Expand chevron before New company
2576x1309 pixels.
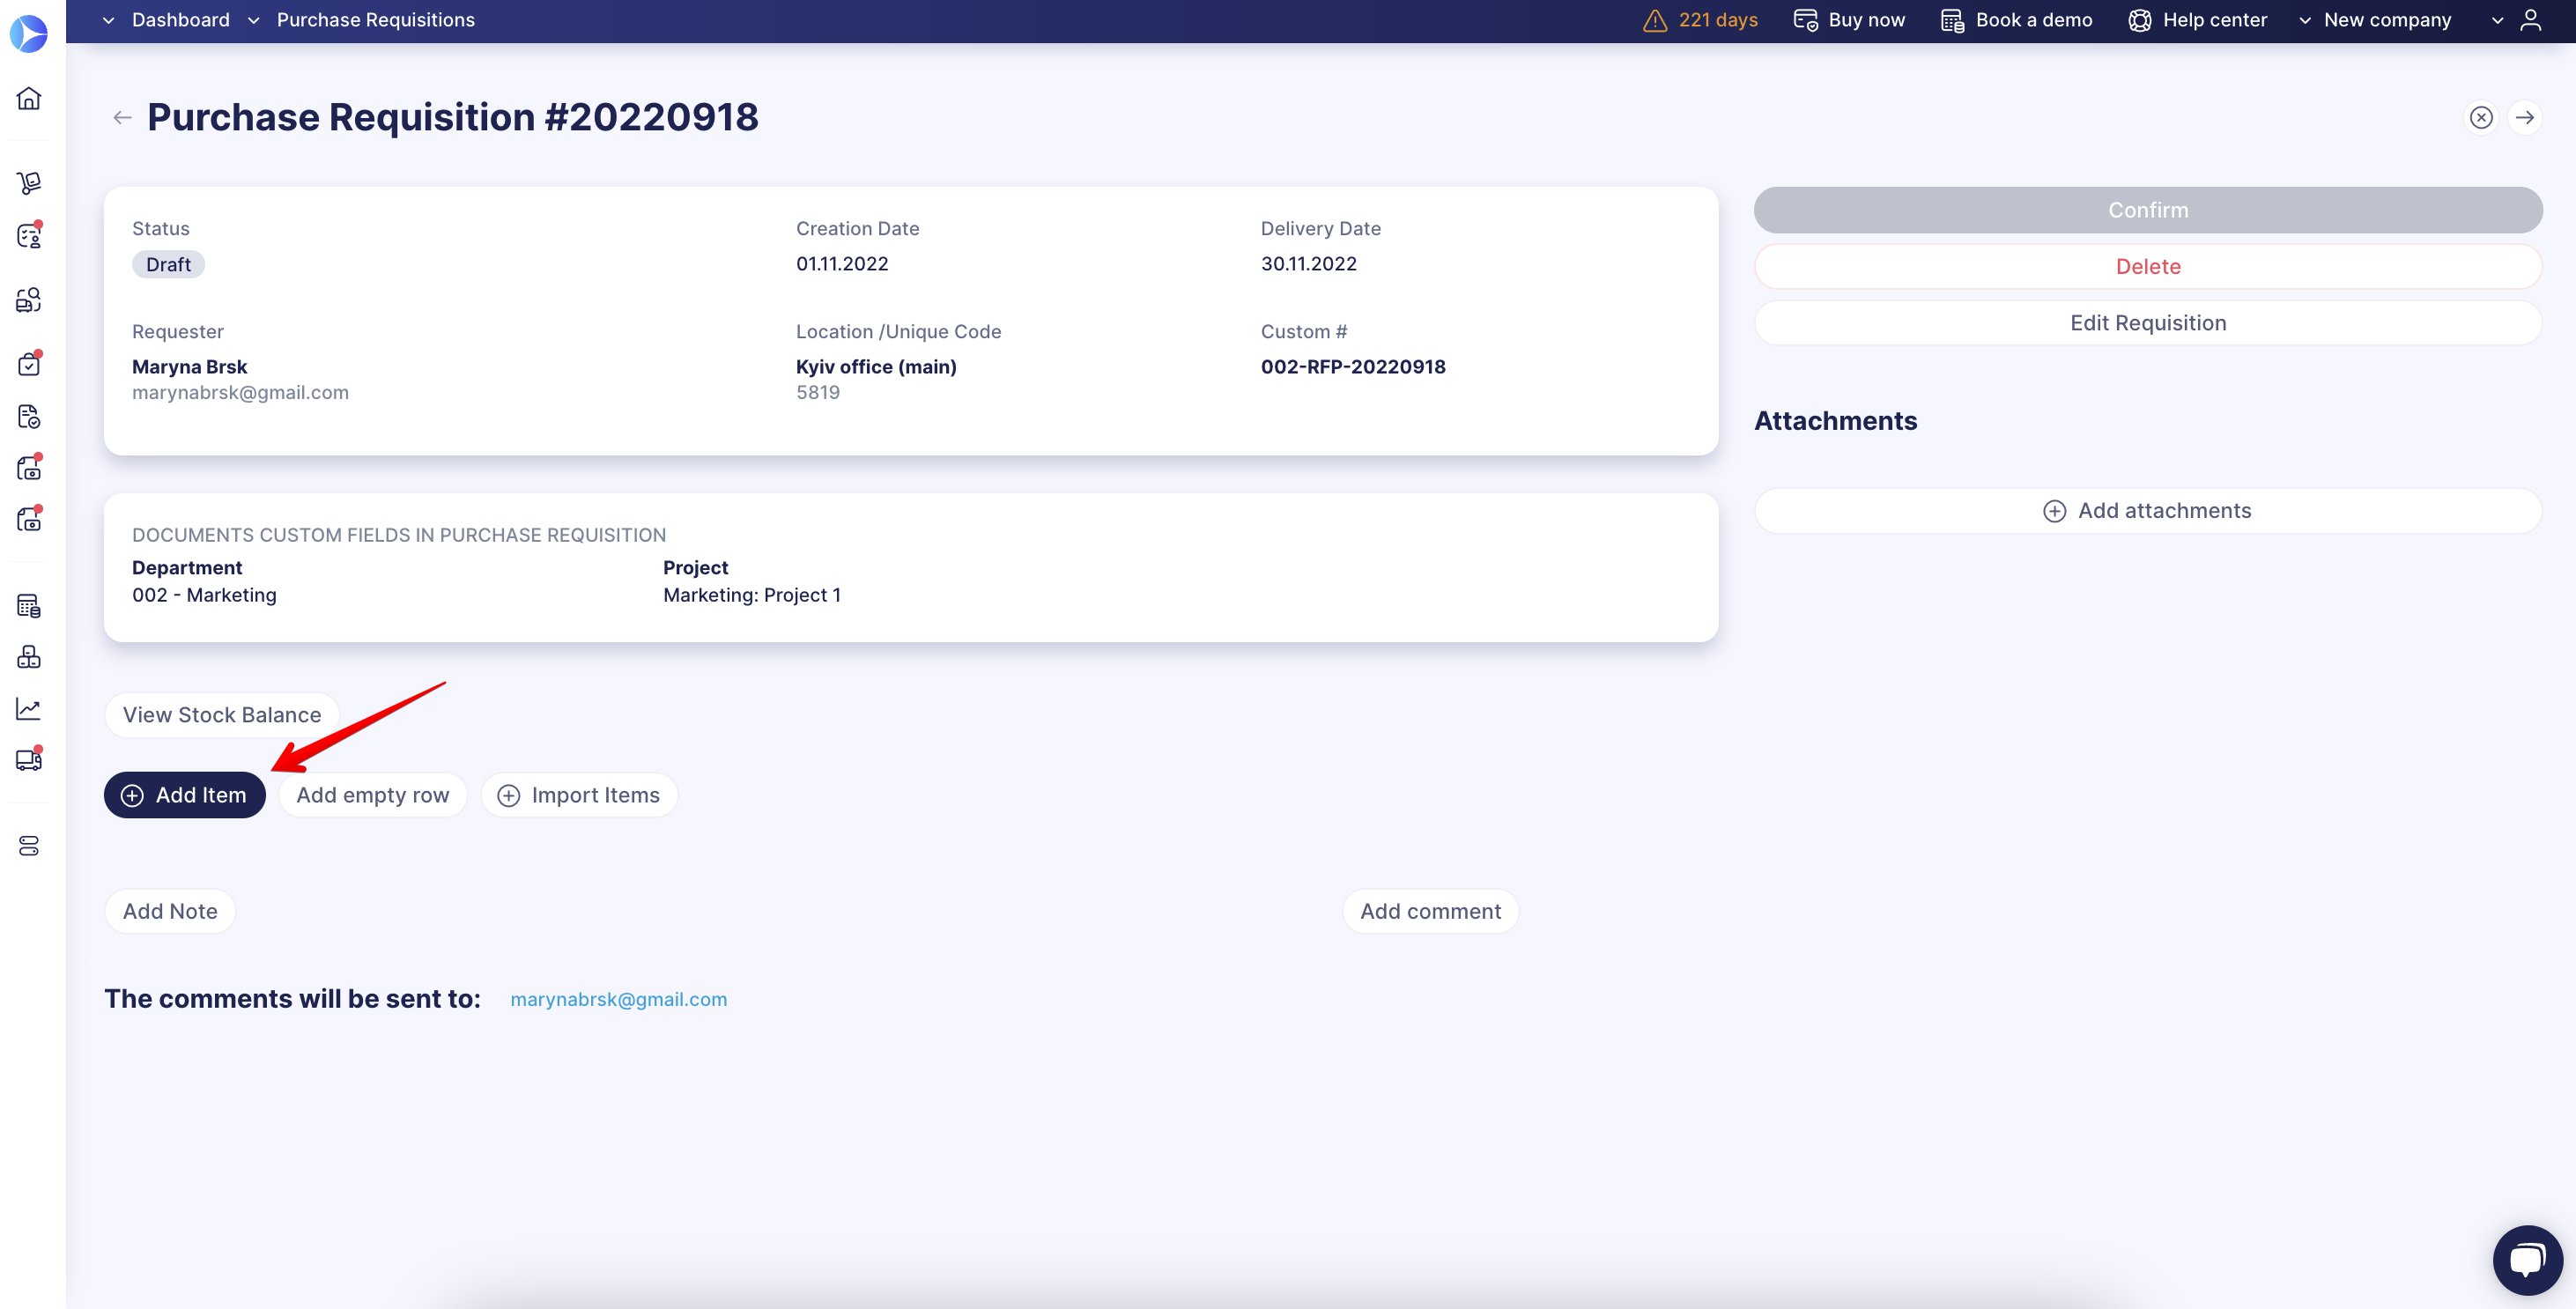(x=2305, y=20)
